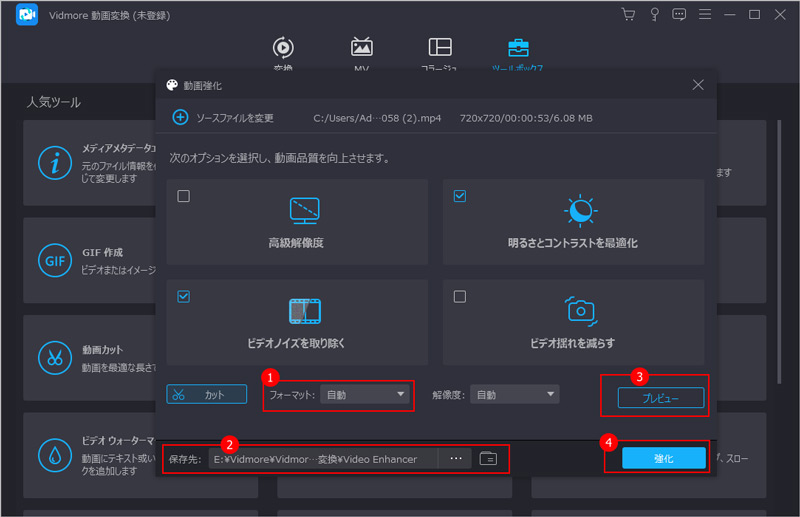Image resolution: width=800 pixels, height=517 pixels.
Task: Switch to the Collage tab
Action: [x=439, y=53]
